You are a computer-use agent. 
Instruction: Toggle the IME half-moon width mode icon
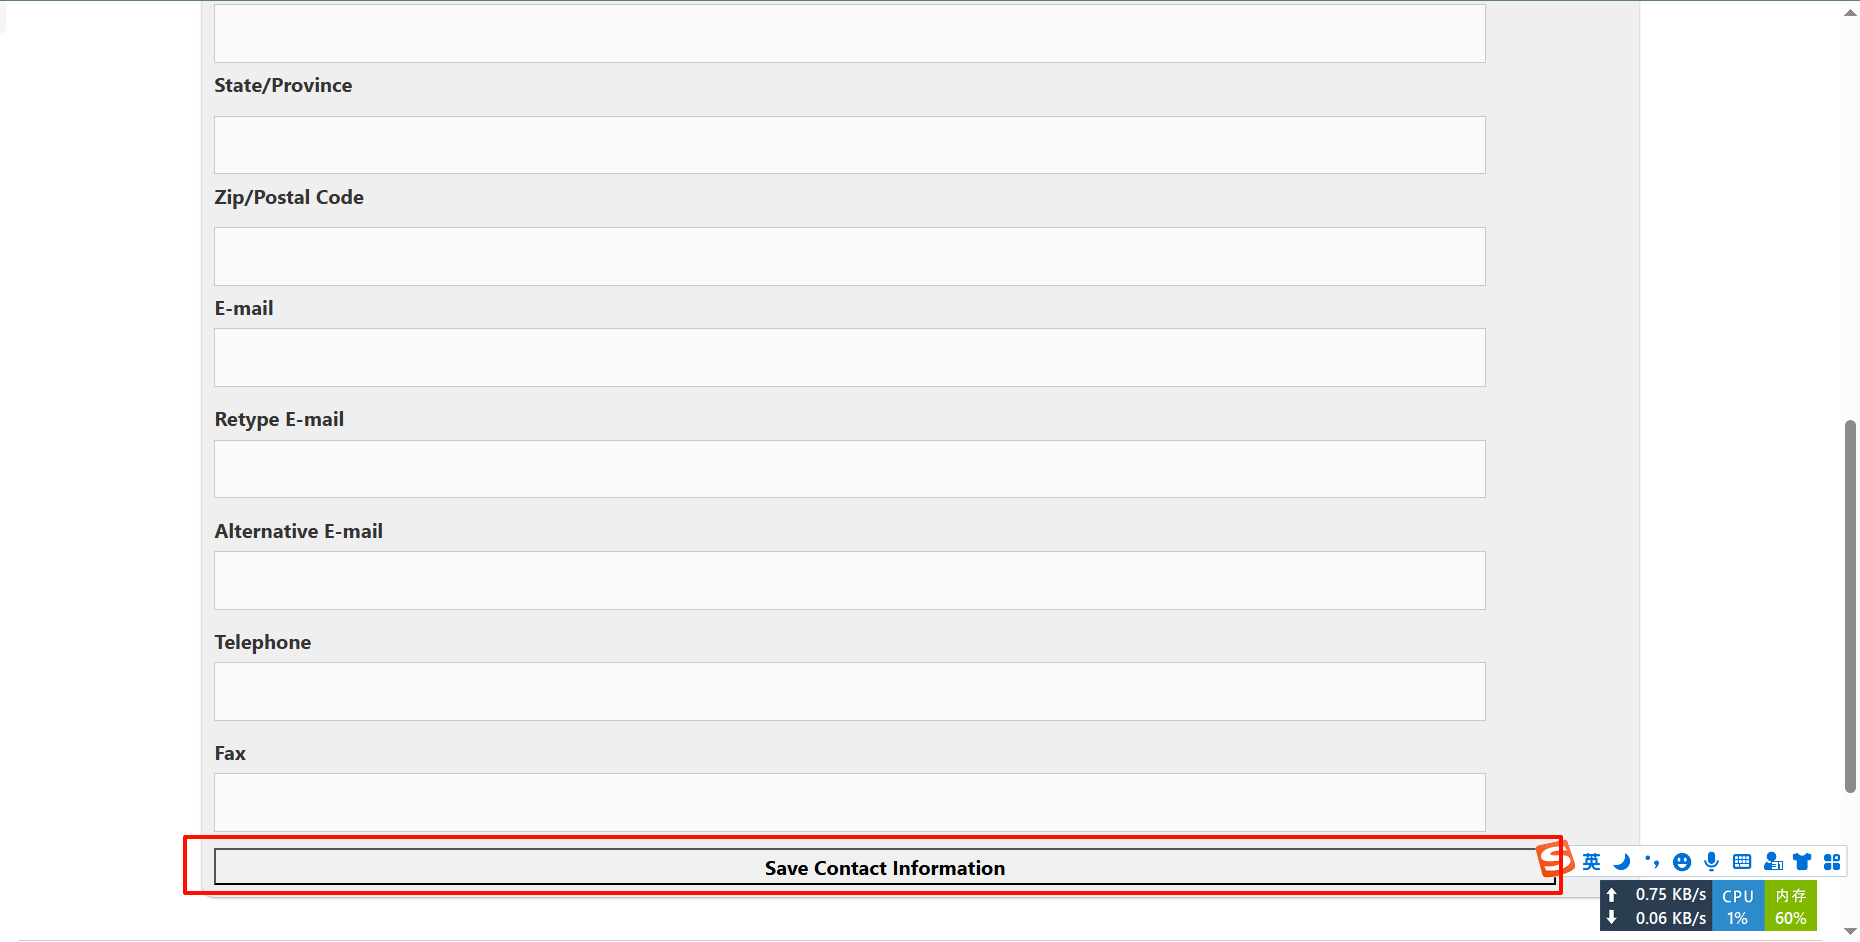[x=1621, y=862]
